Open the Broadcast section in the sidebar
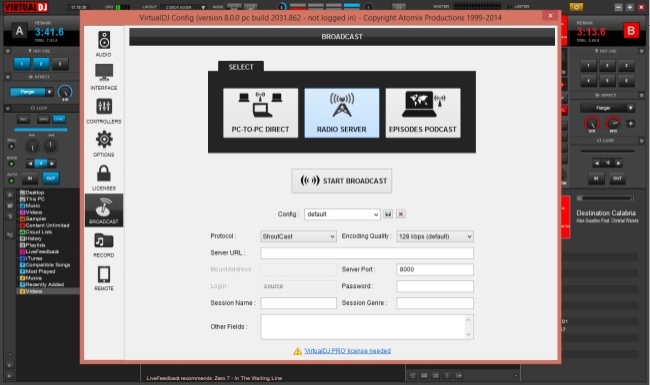 [104, 210]
